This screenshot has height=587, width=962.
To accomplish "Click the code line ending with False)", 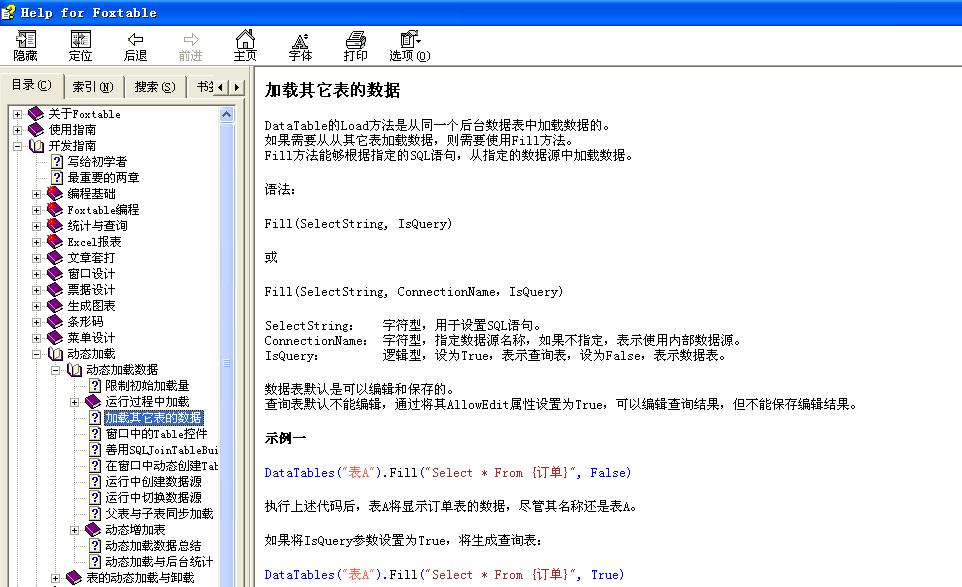I will point(448,472).
